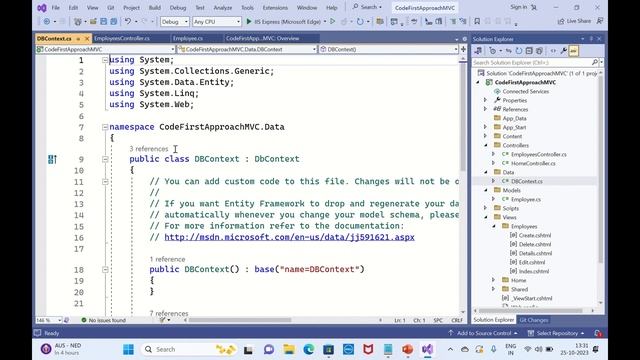
Task: Click the editor horizontal scrollbar
Action: pyautogui.click(x=240, y=320)
